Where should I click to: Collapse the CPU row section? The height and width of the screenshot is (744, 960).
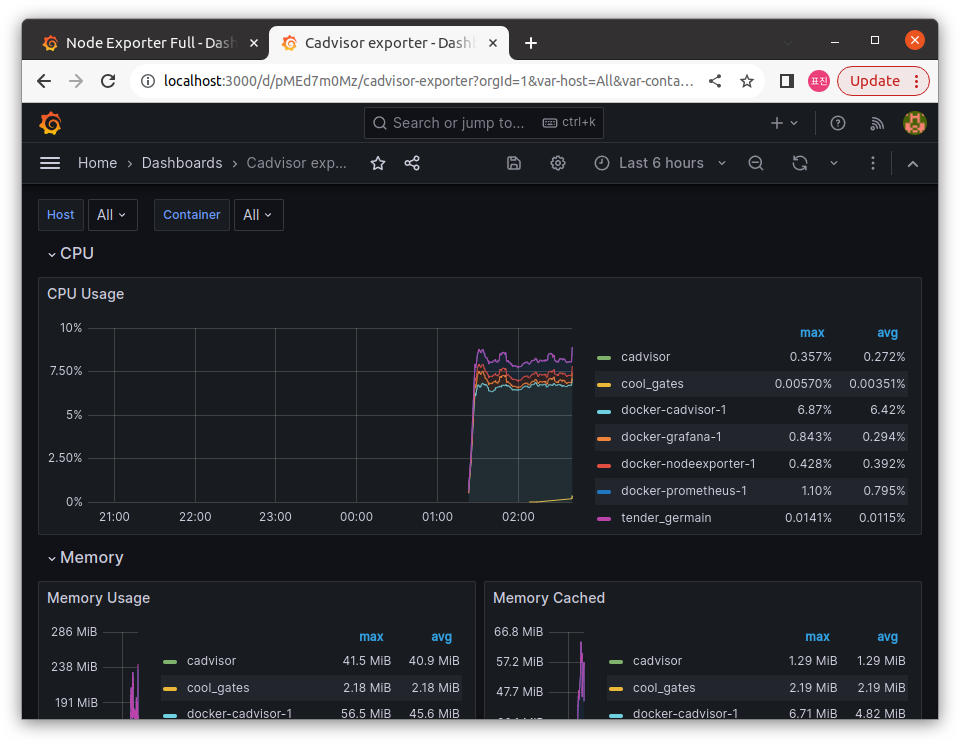[70, 254]
